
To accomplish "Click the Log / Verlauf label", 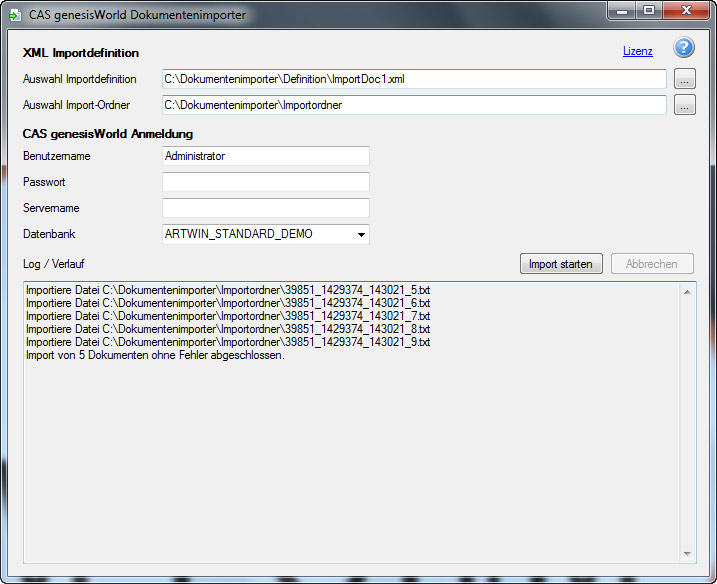I will click(54, 264).
